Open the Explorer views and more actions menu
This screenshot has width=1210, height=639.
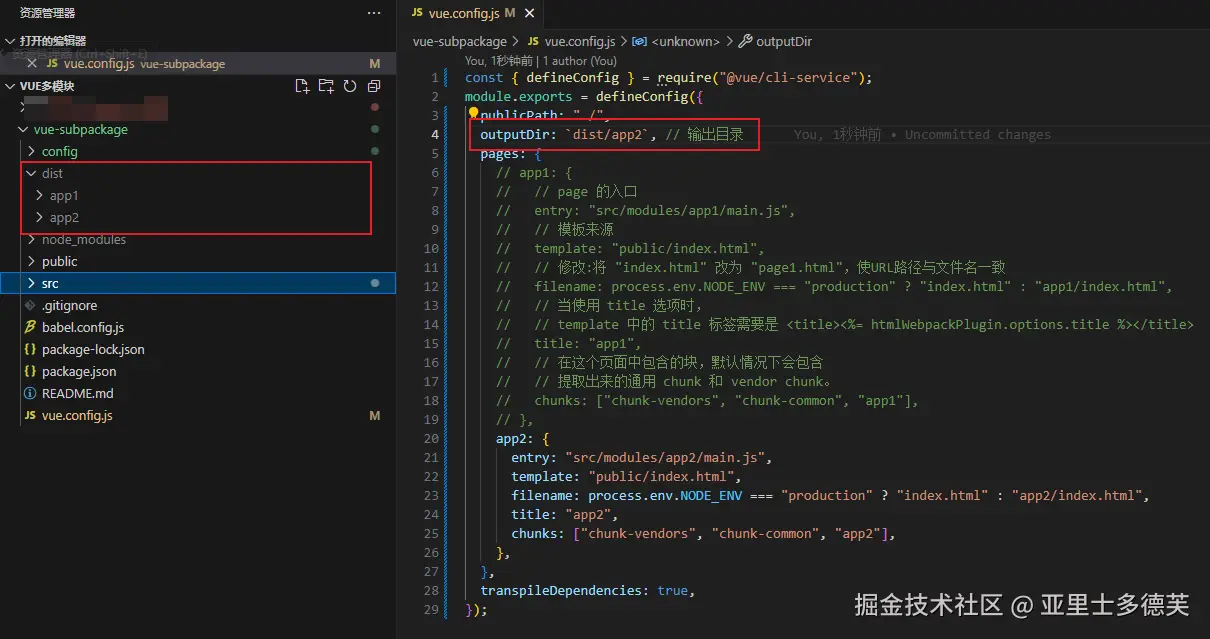[x=374, y=13]
